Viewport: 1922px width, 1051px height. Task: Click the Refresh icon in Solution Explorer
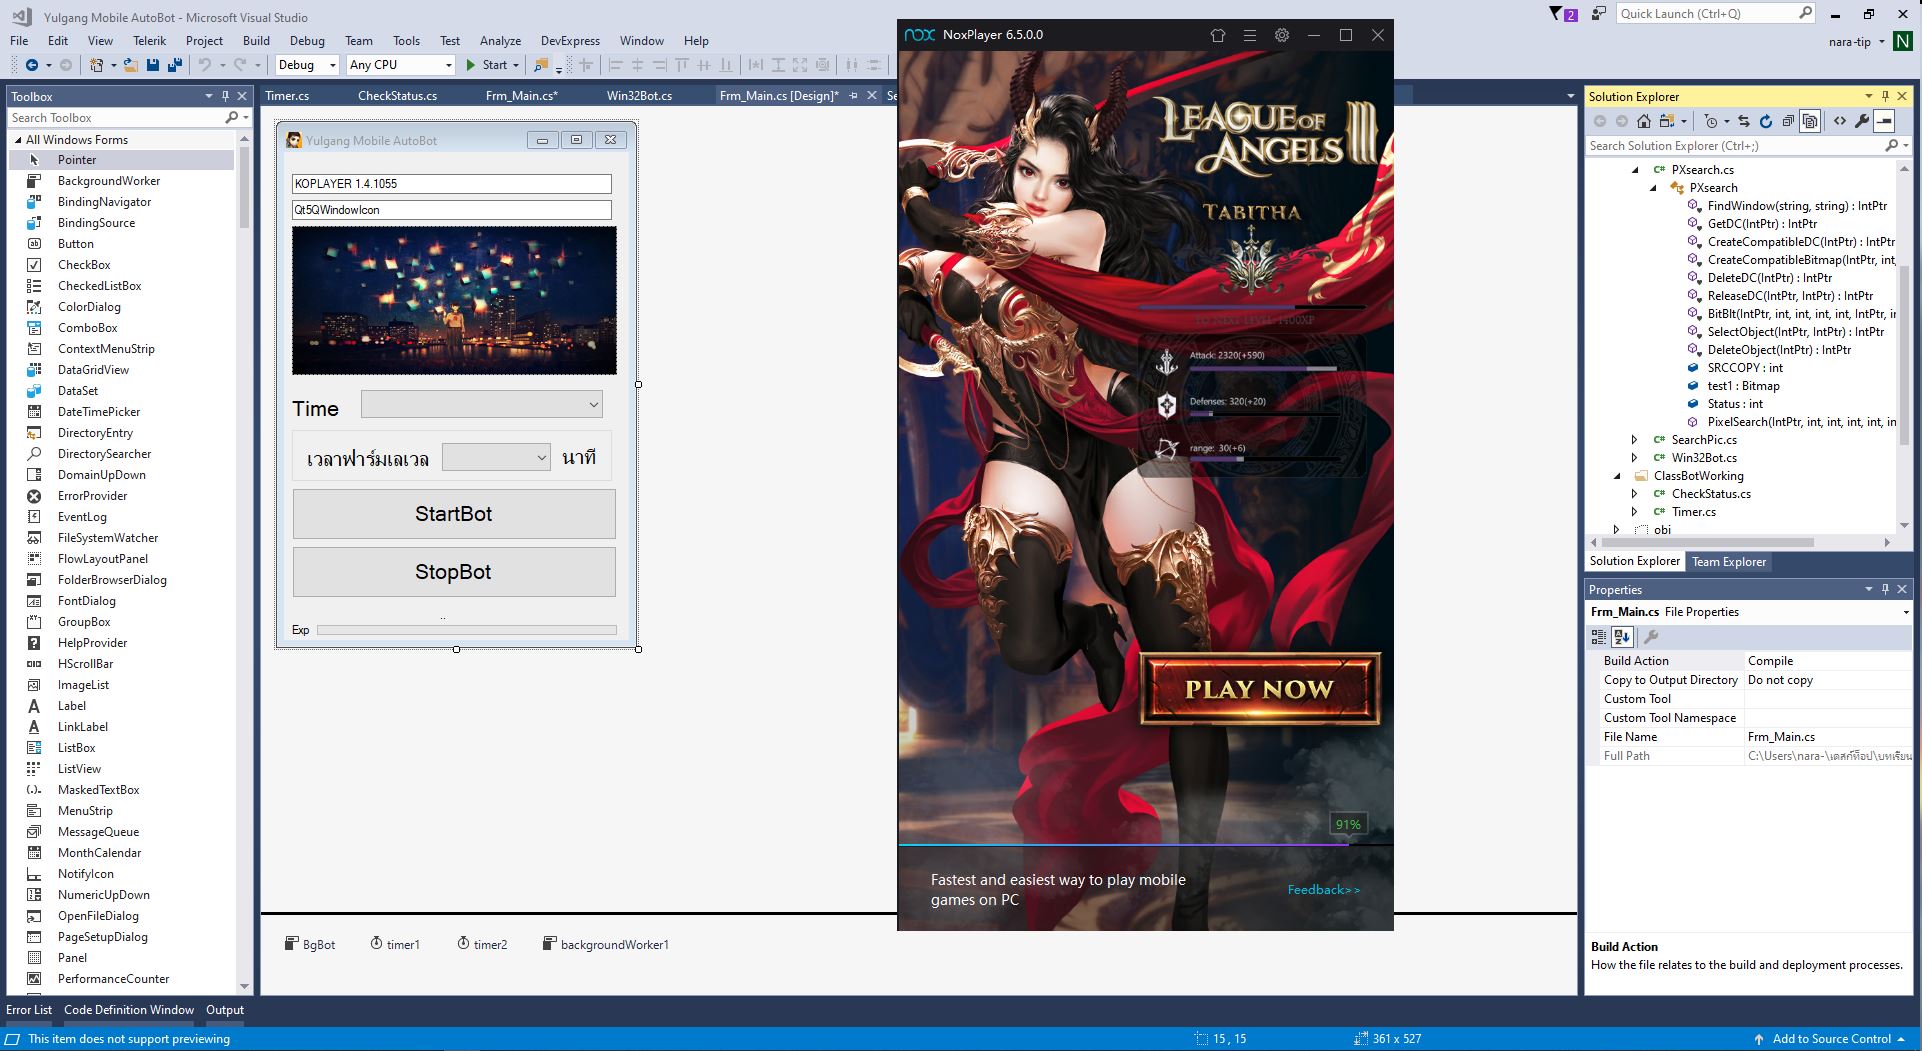coord(1765,121)
